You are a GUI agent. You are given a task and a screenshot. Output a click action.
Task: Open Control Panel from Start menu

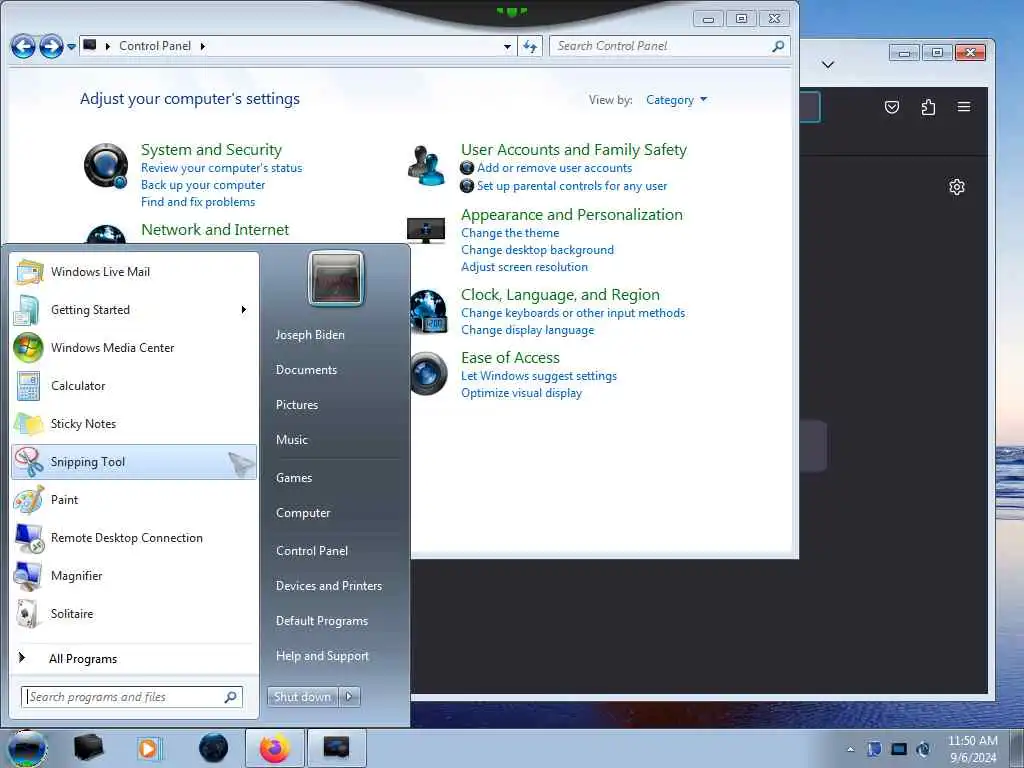coord(312,551)
